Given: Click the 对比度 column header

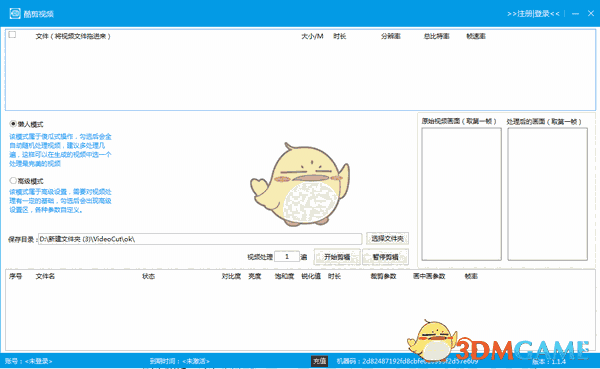Looking at the screenshot, I should click(x=231, y=276).
